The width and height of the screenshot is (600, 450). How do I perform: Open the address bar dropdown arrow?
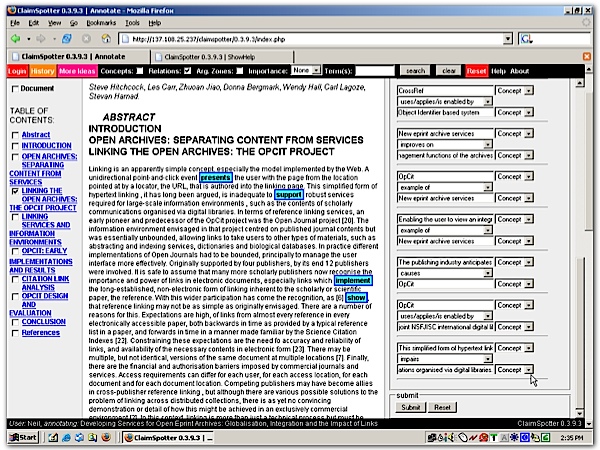(508, 39)
